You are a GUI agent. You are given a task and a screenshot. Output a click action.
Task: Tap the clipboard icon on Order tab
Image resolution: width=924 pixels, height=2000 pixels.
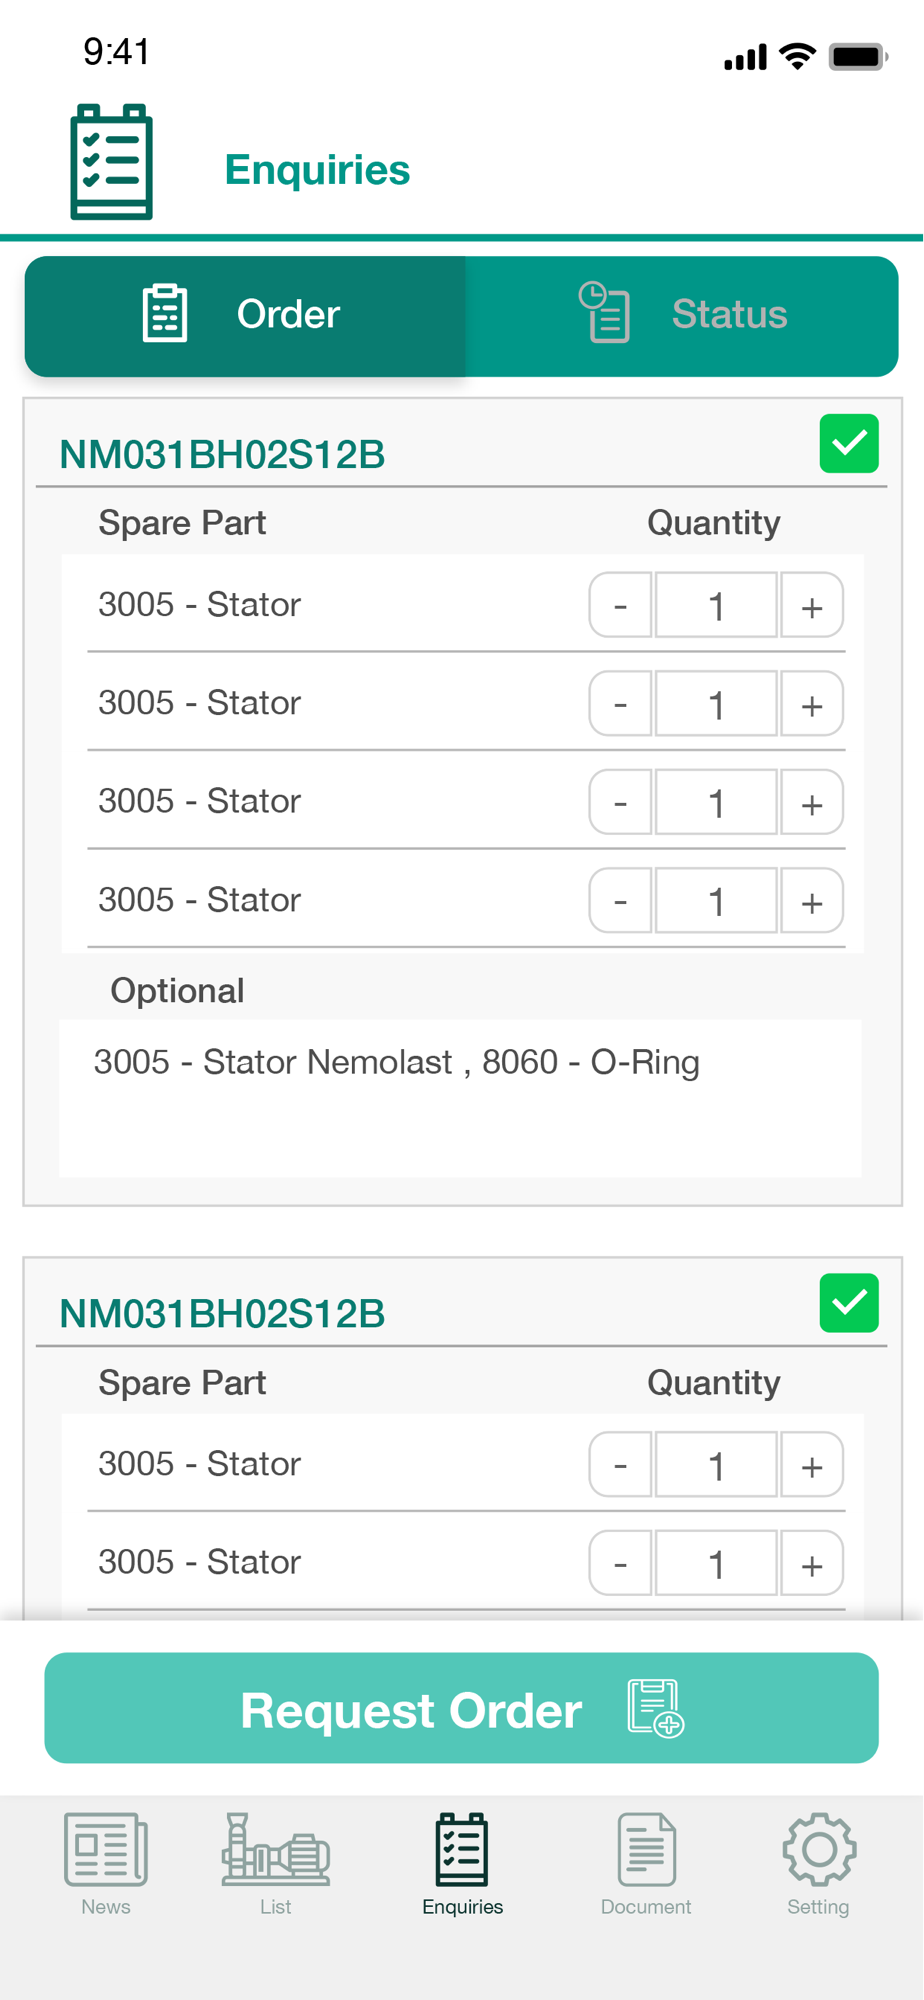[x=165, y=314]
